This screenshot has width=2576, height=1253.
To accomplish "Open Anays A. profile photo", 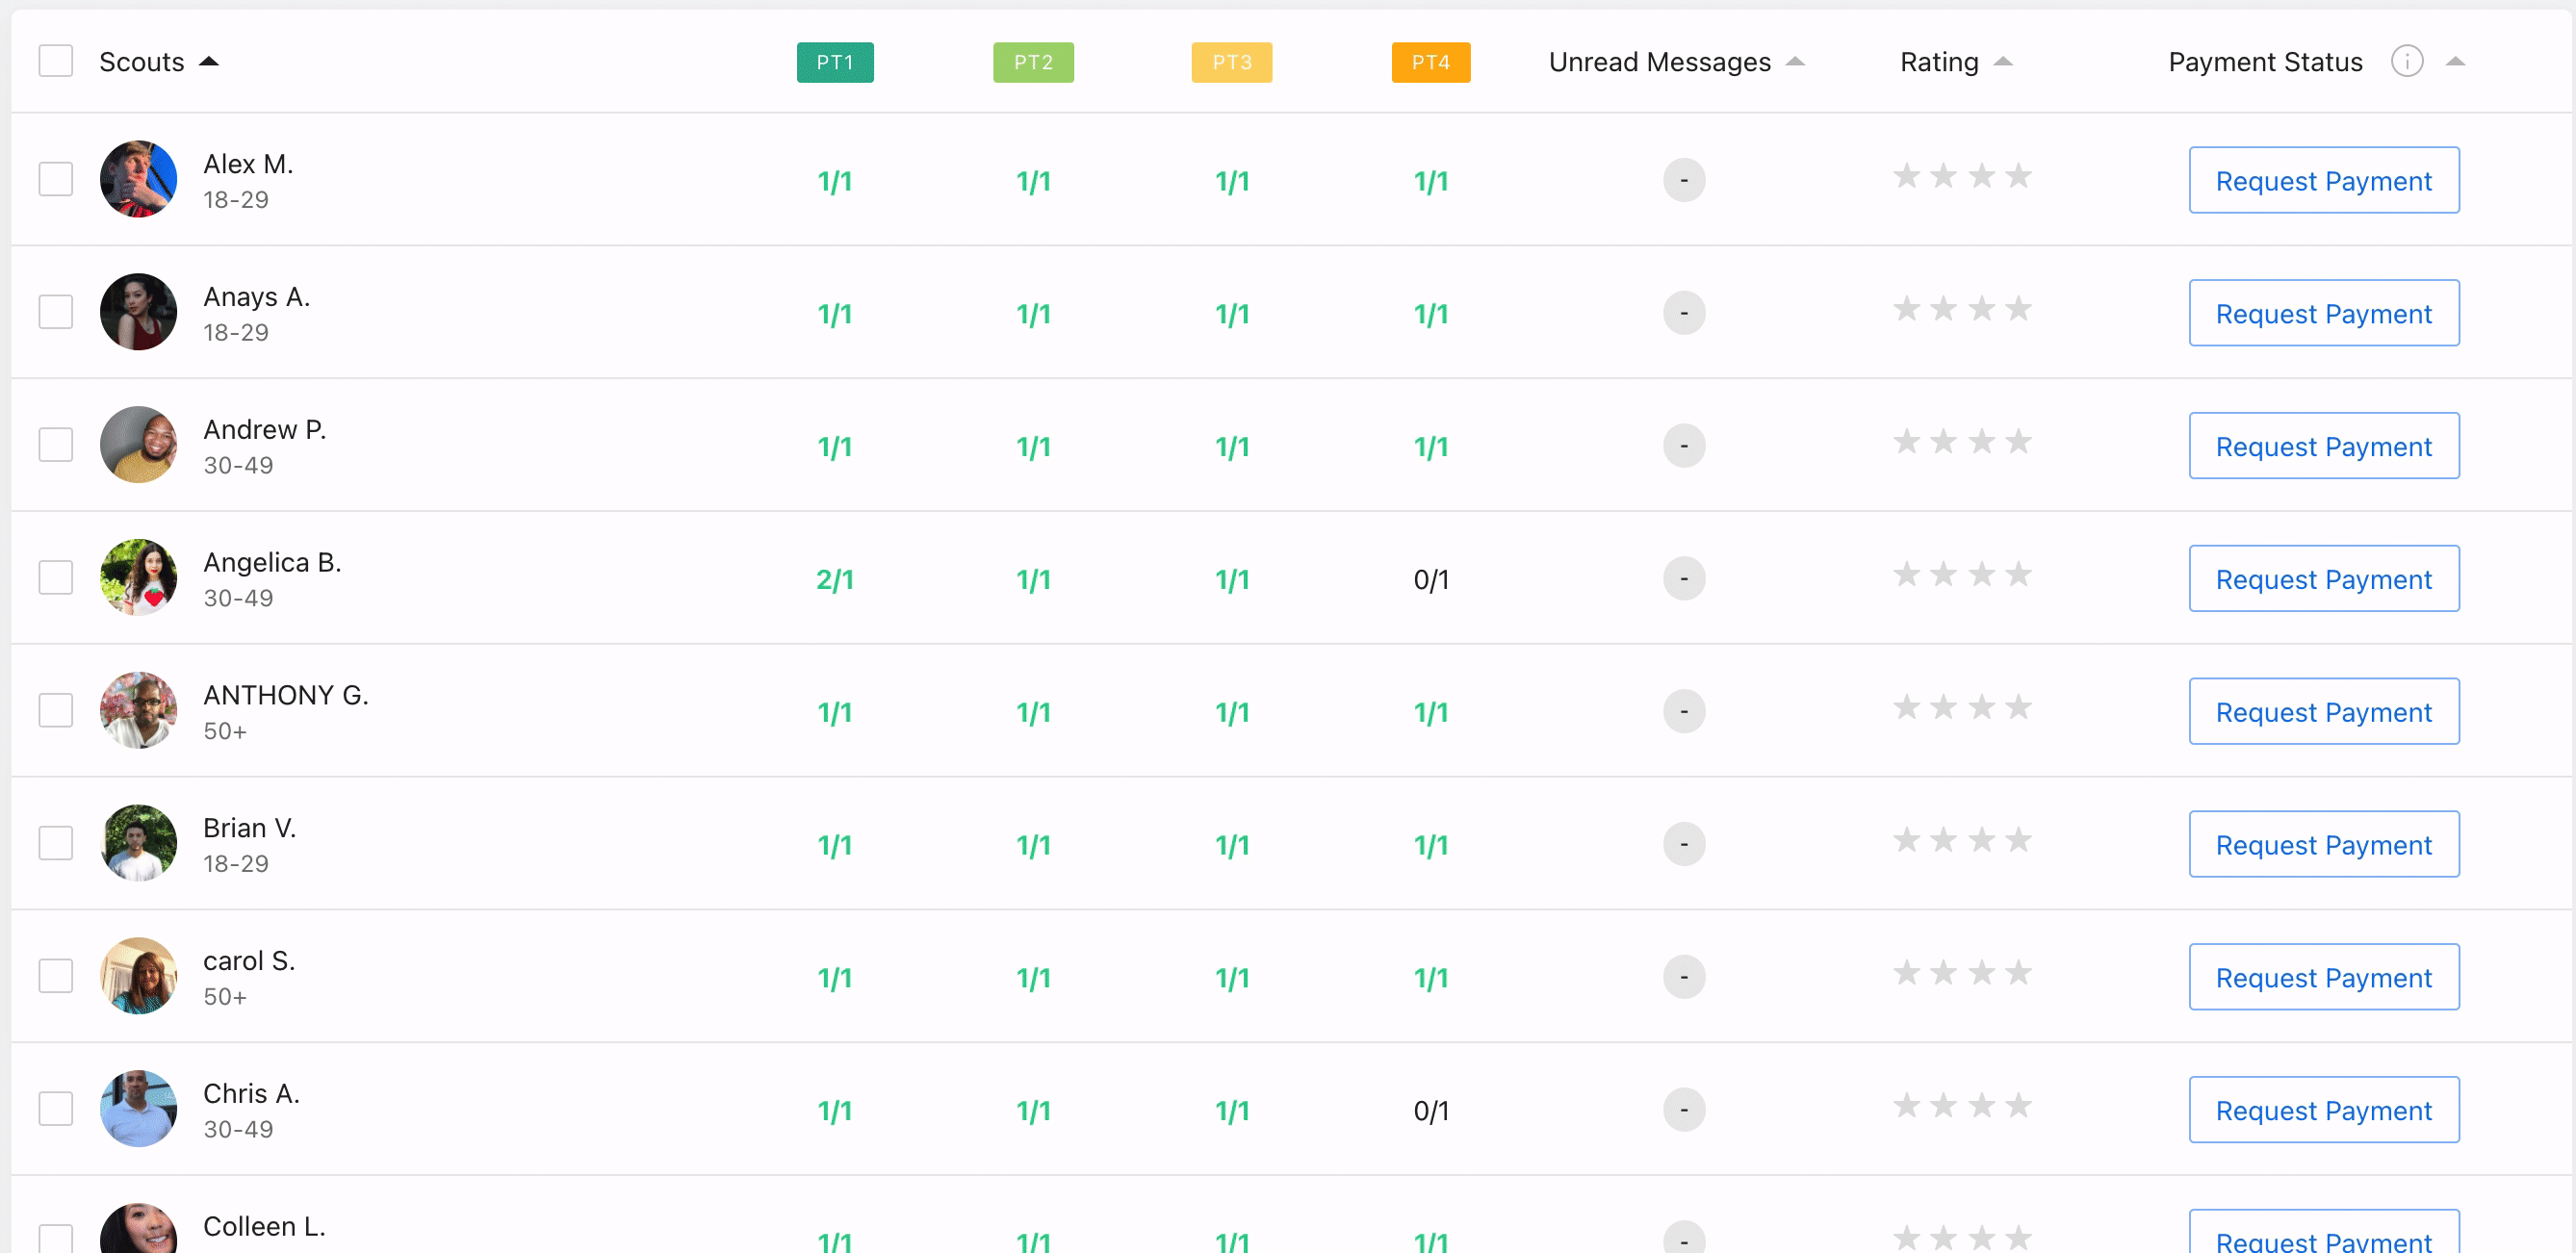I will click(x=139, y=312).
